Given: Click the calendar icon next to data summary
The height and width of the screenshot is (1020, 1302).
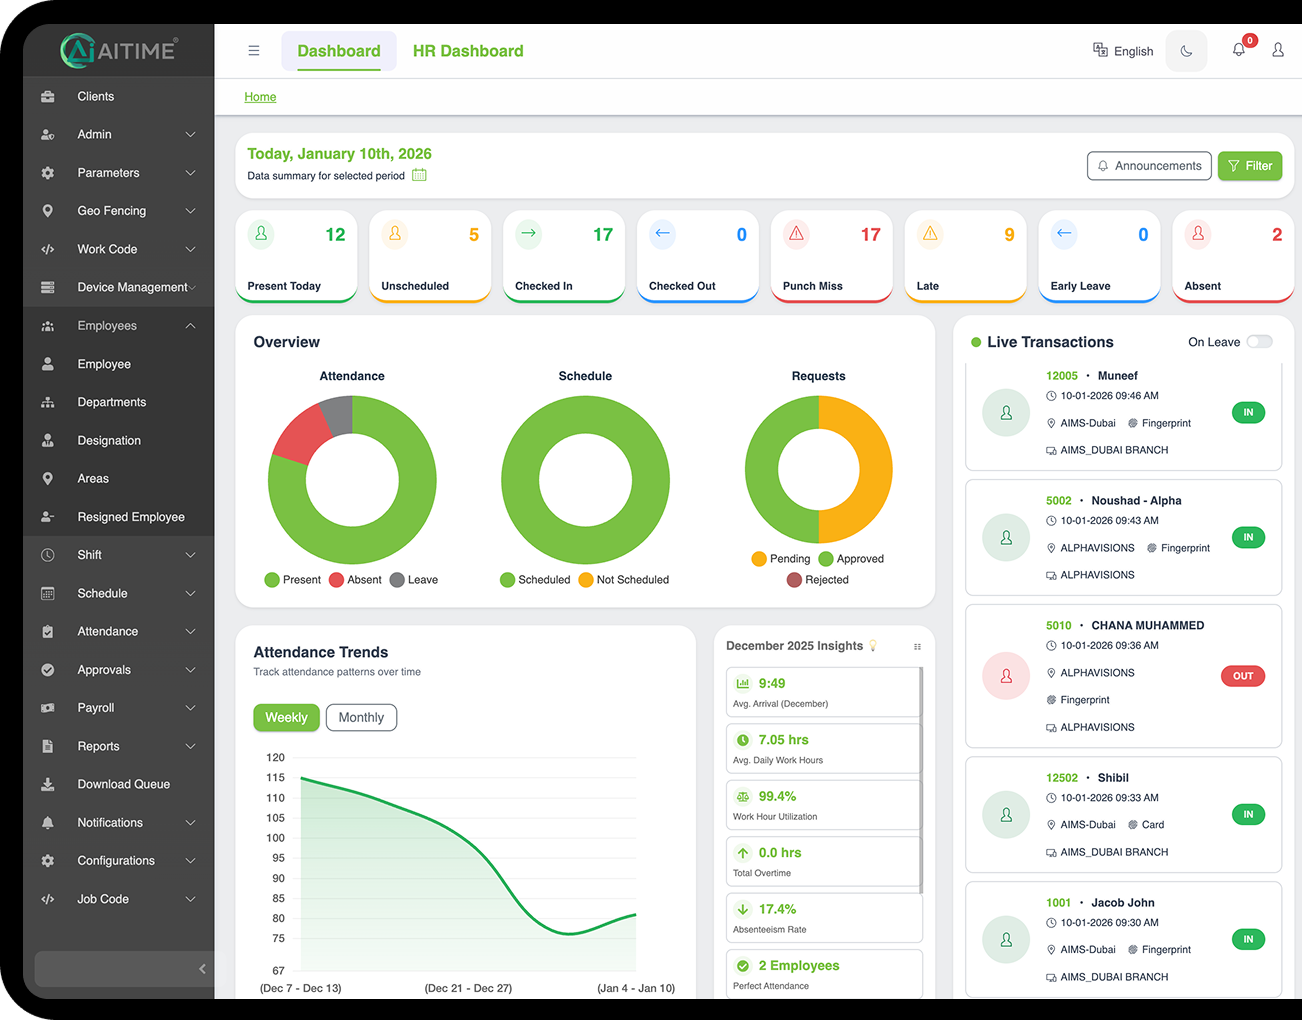Looking at the screenshot, I should click(x=419, y=174).
